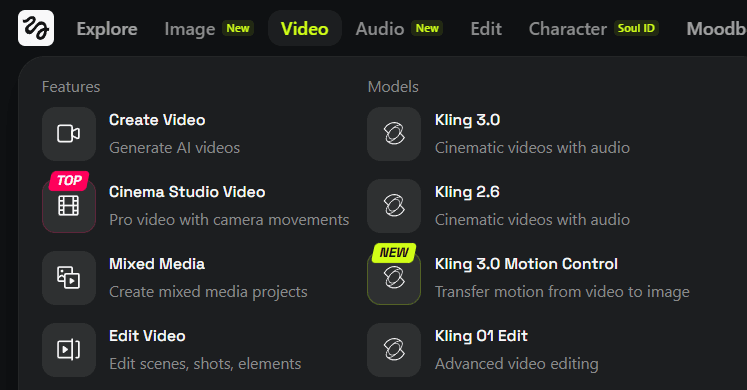Click the Kling 3.0 model icon
Screen dimensions: 747x390
click(394, 134)
